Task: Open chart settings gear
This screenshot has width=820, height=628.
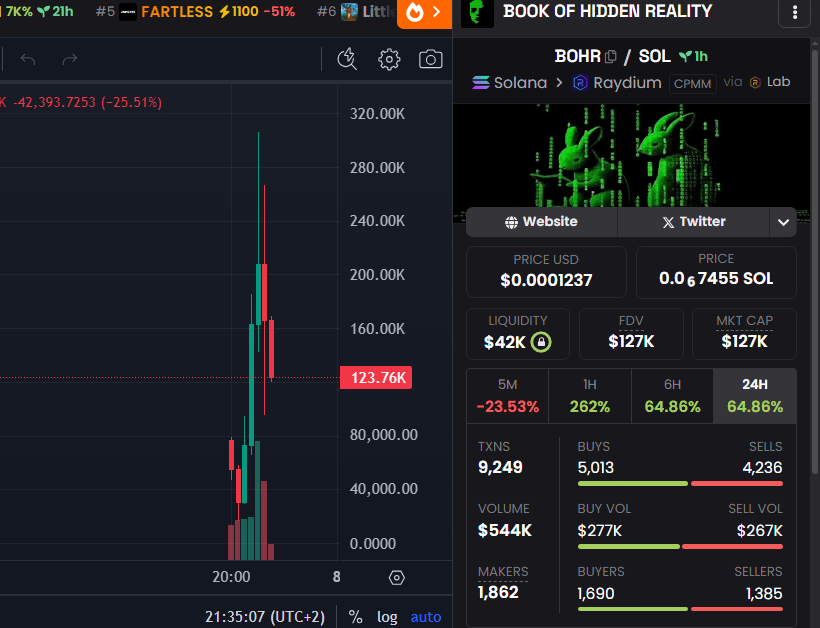Action: point(389,59)
